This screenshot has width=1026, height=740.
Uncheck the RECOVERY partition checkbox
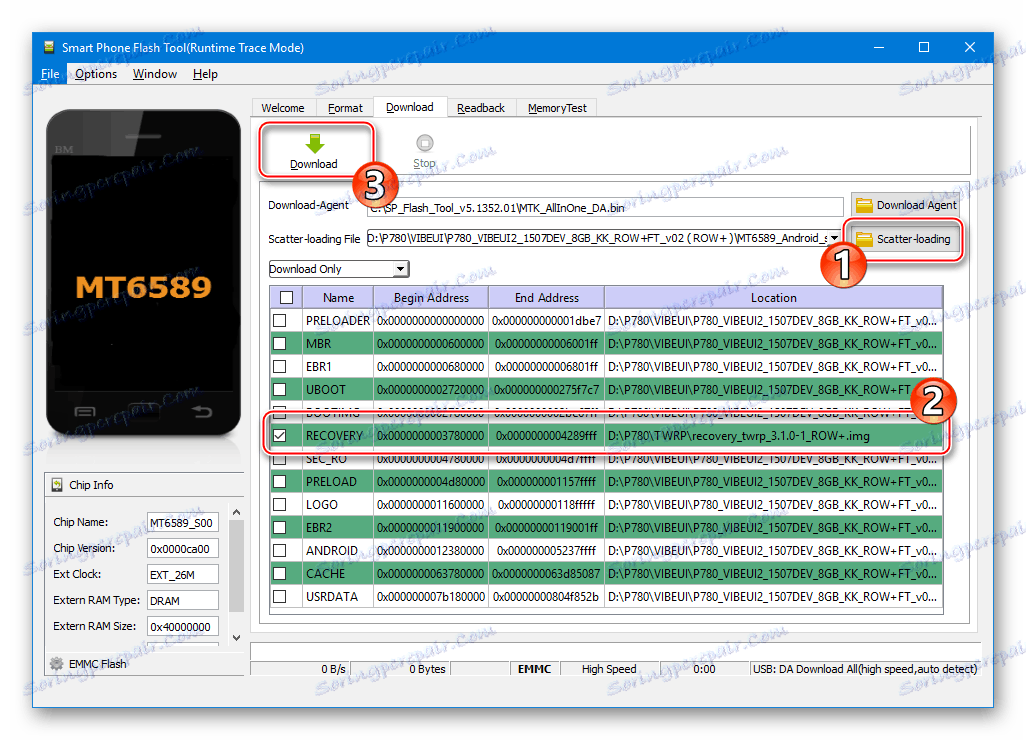click(281, 435)
